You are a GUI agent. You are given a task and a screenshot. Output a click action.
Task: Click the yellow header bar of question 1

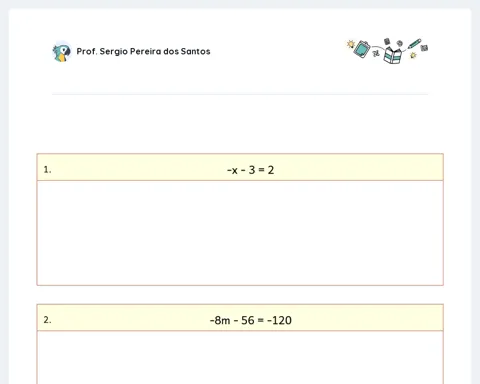pos(240,167)
